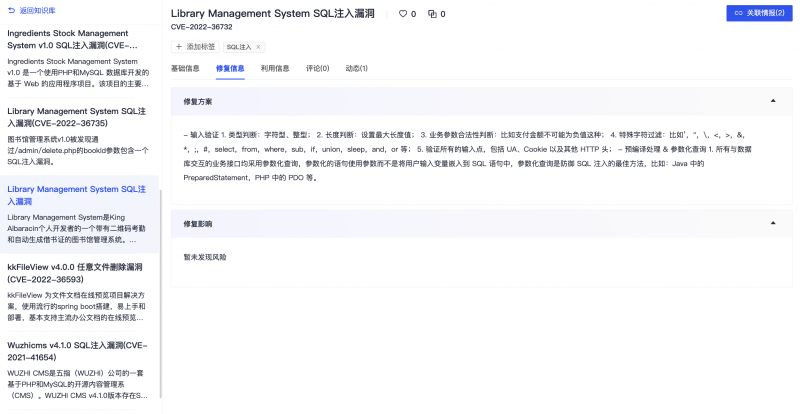This screenshot has height=414, width=800.
Task: Open Ingredients Stock Management System v1.0 entry
Action: click(x=79, y=60)
